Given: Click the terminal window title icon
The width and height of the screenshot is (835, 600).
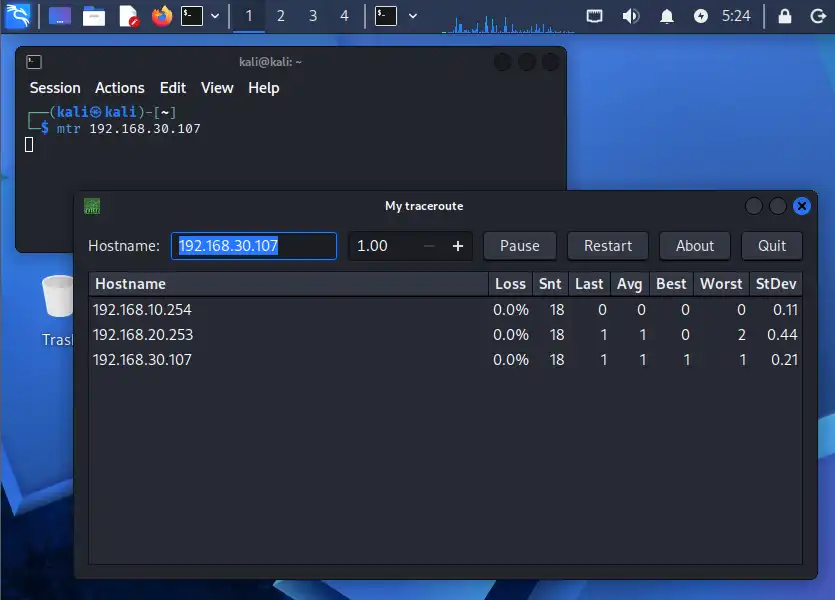Looking at the screenshot, I should (x=34, y=62).
